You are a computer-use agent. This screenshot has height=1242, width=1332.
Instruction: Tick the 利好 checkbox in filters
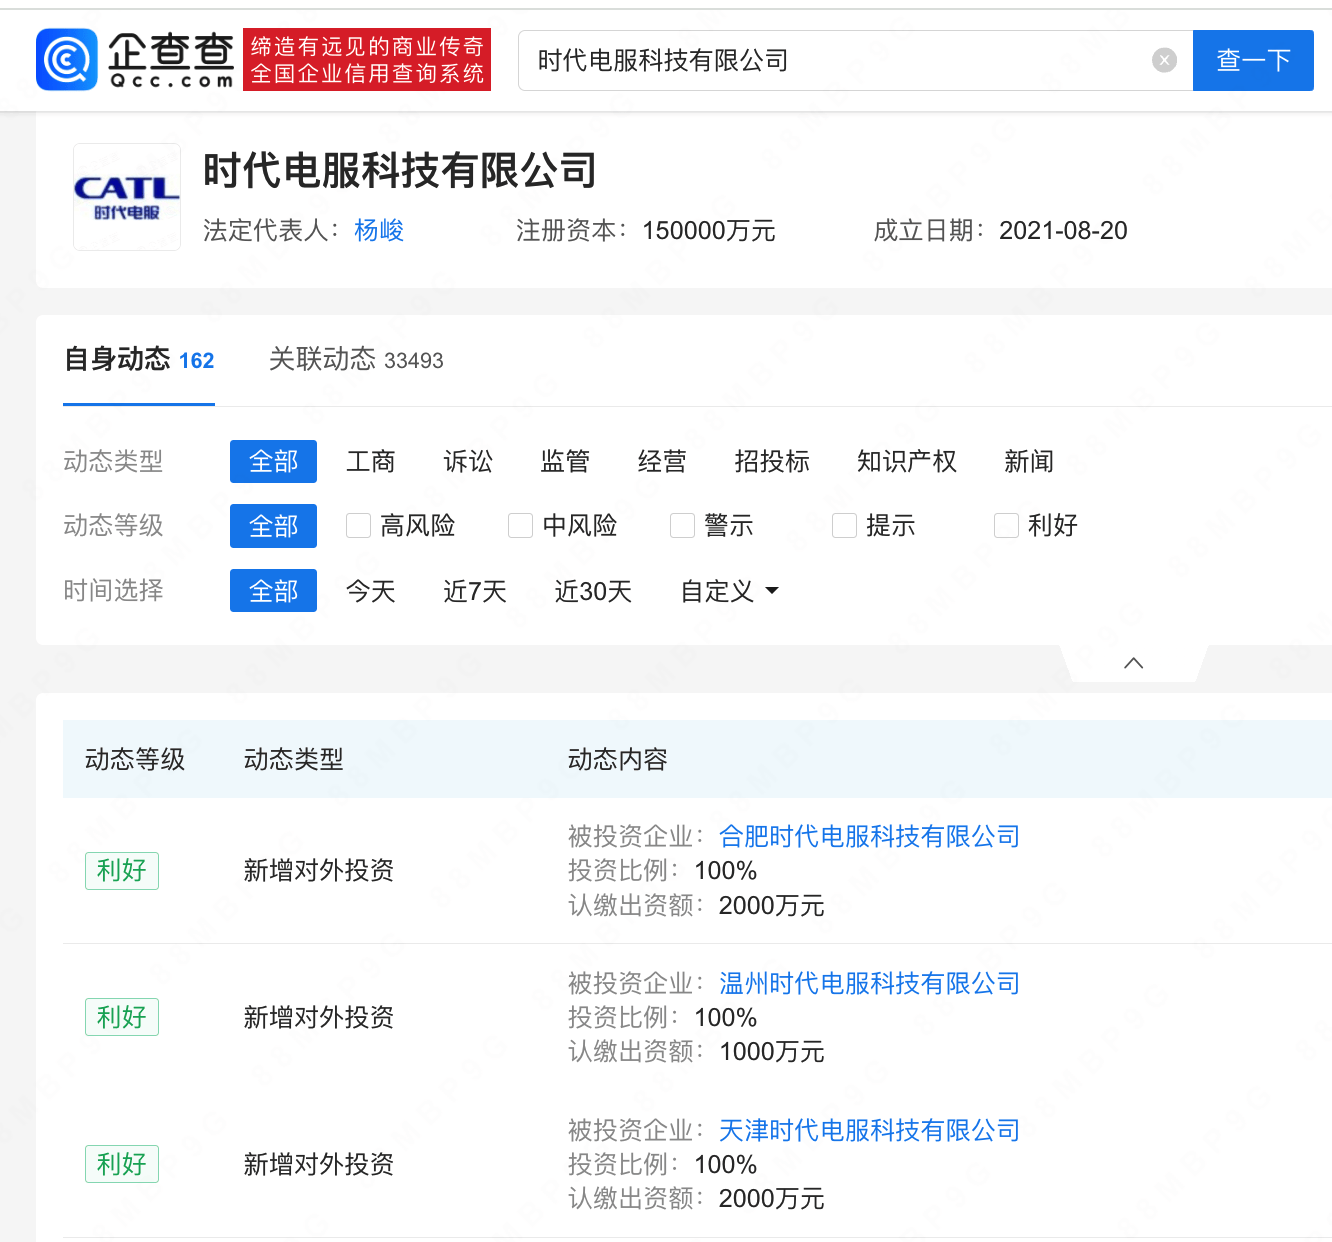pos(1006,526)
